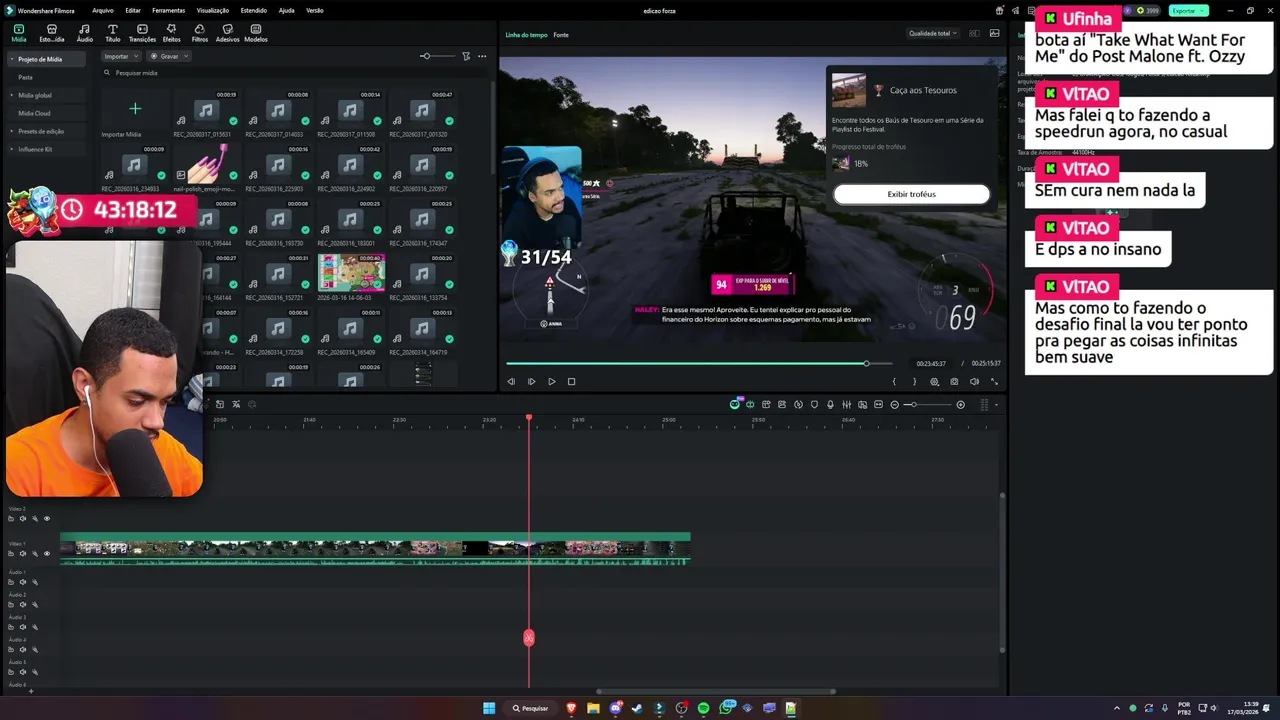Open the Áudio library panel
Image resolution: width=1280 pixels, height=720 pixels.
click(84, 33)
